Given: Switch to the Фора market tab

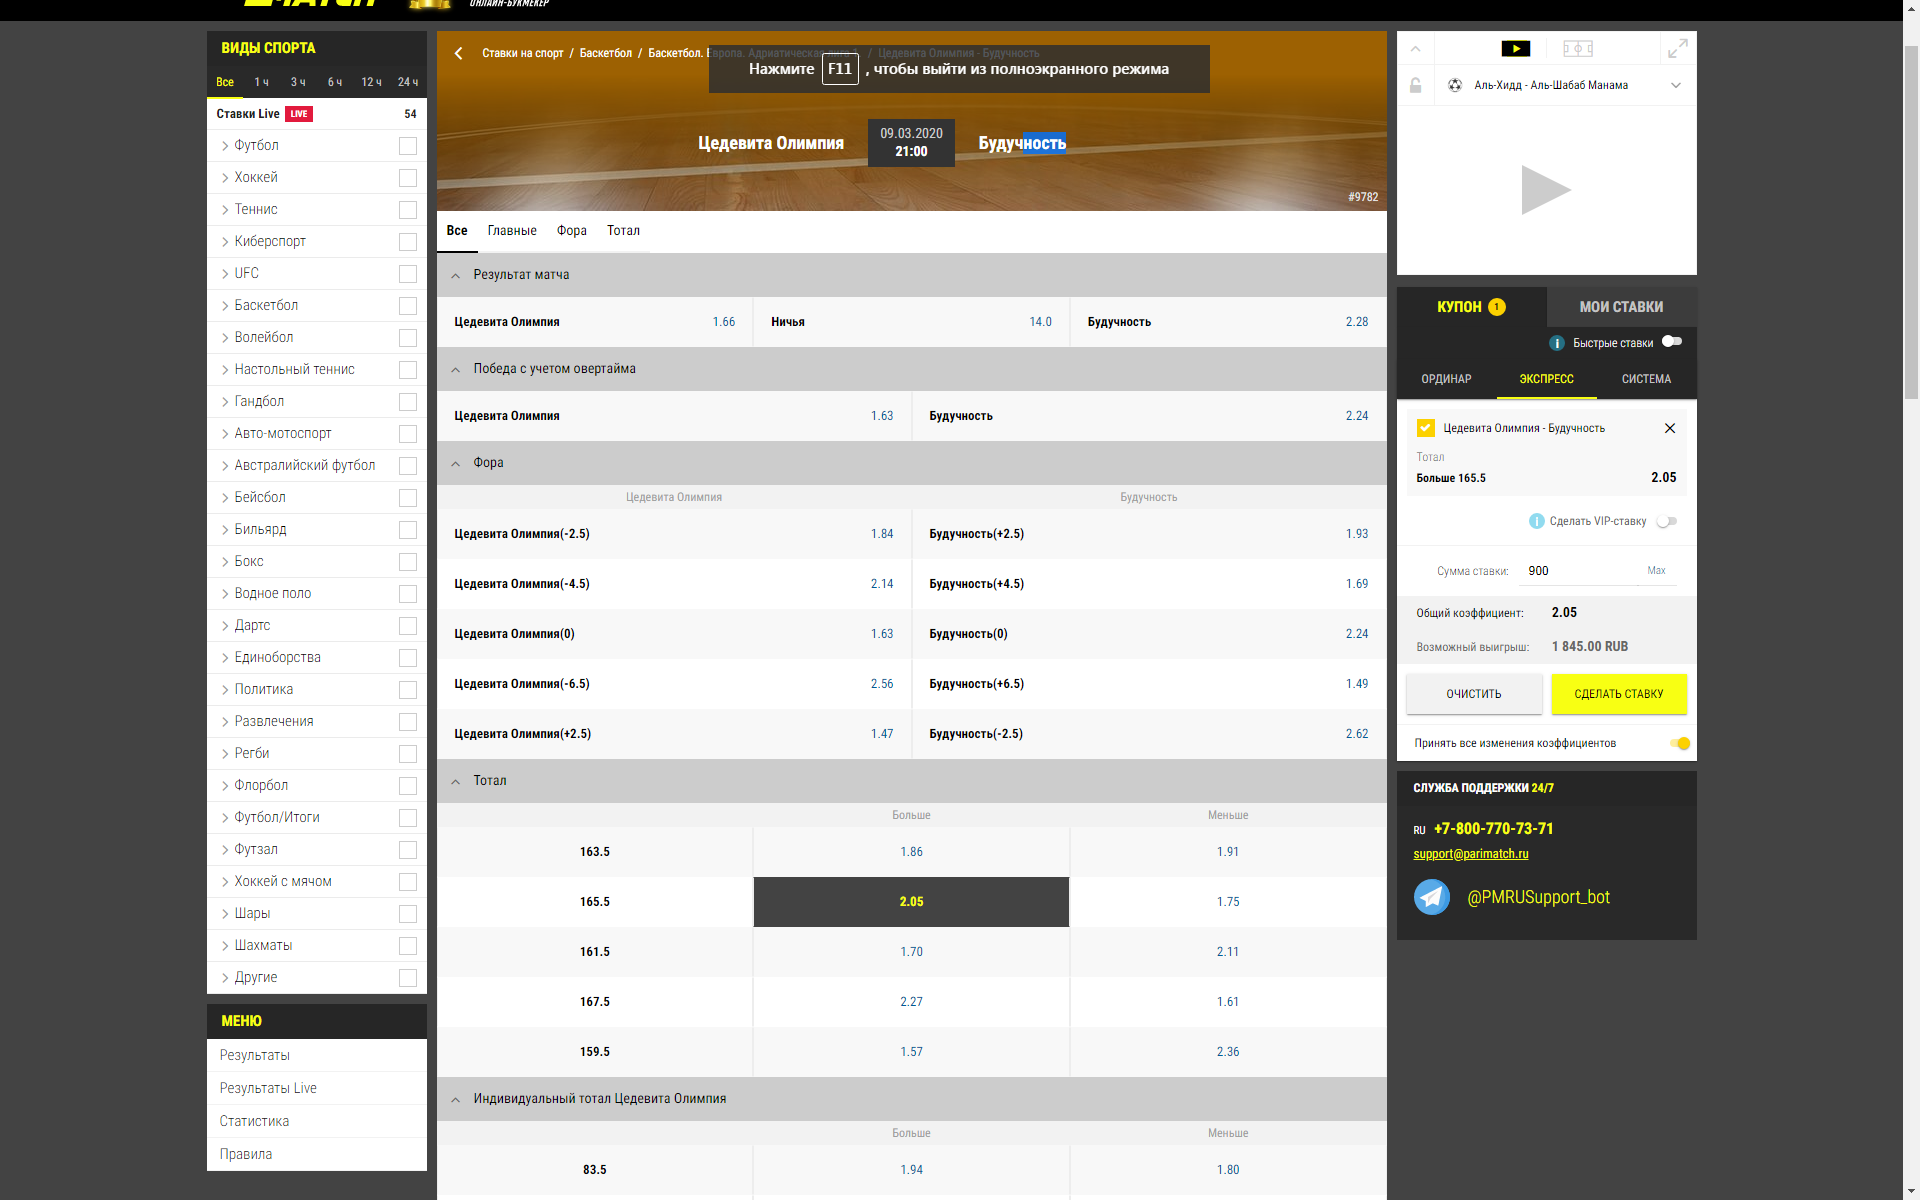Looking at the screenshot, I should (572, 231).
